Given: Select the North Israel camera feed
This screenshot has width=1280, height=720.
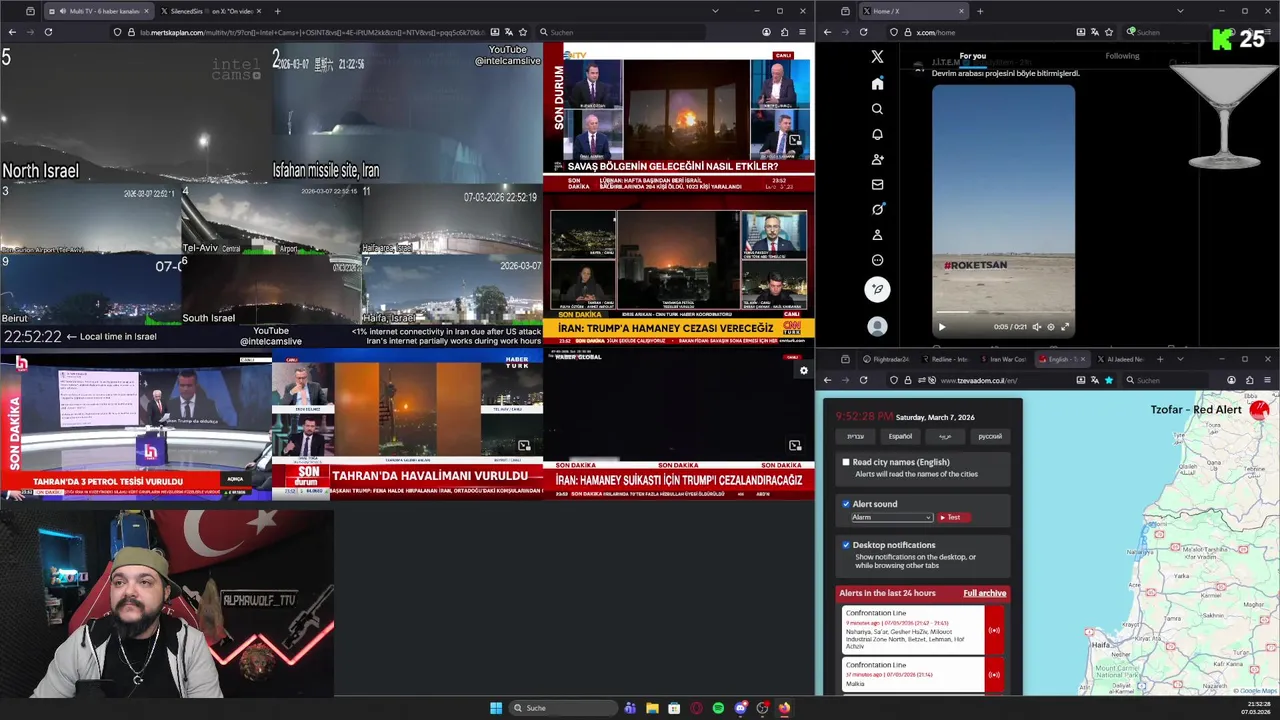Looking at the screenshot, I should coord(136,113).
